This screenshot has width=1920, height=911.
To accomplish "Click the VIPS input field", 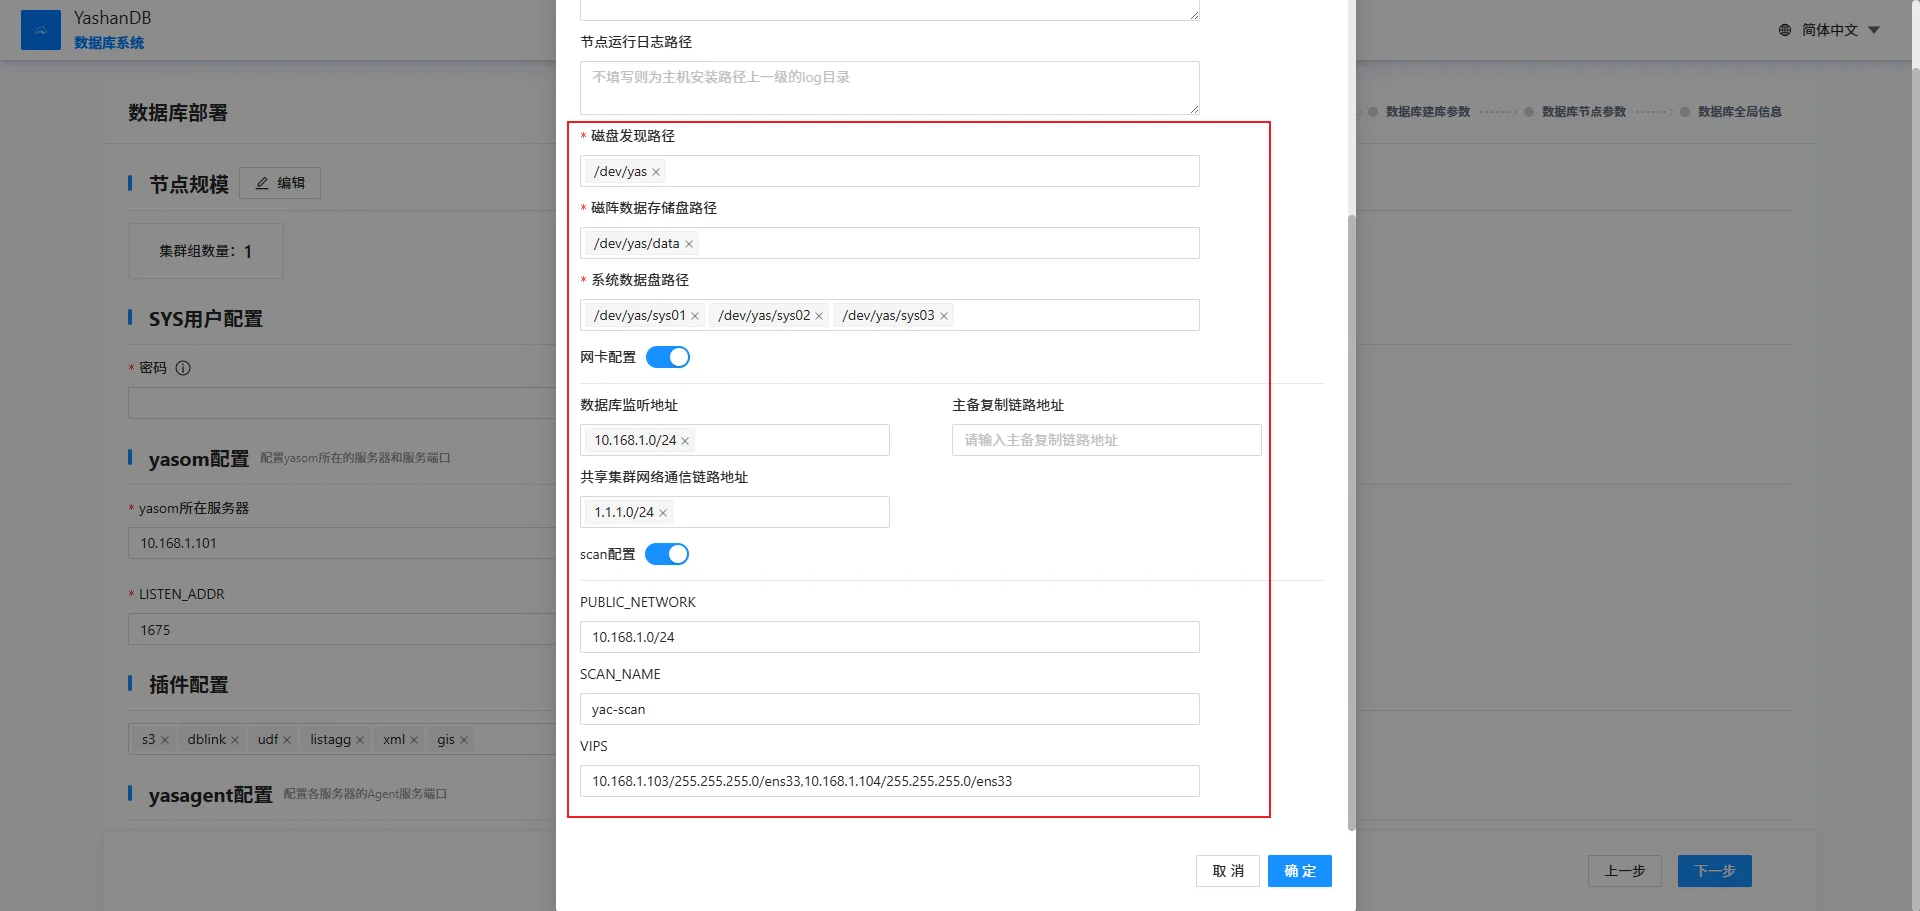I will click(x=889, y=781).
